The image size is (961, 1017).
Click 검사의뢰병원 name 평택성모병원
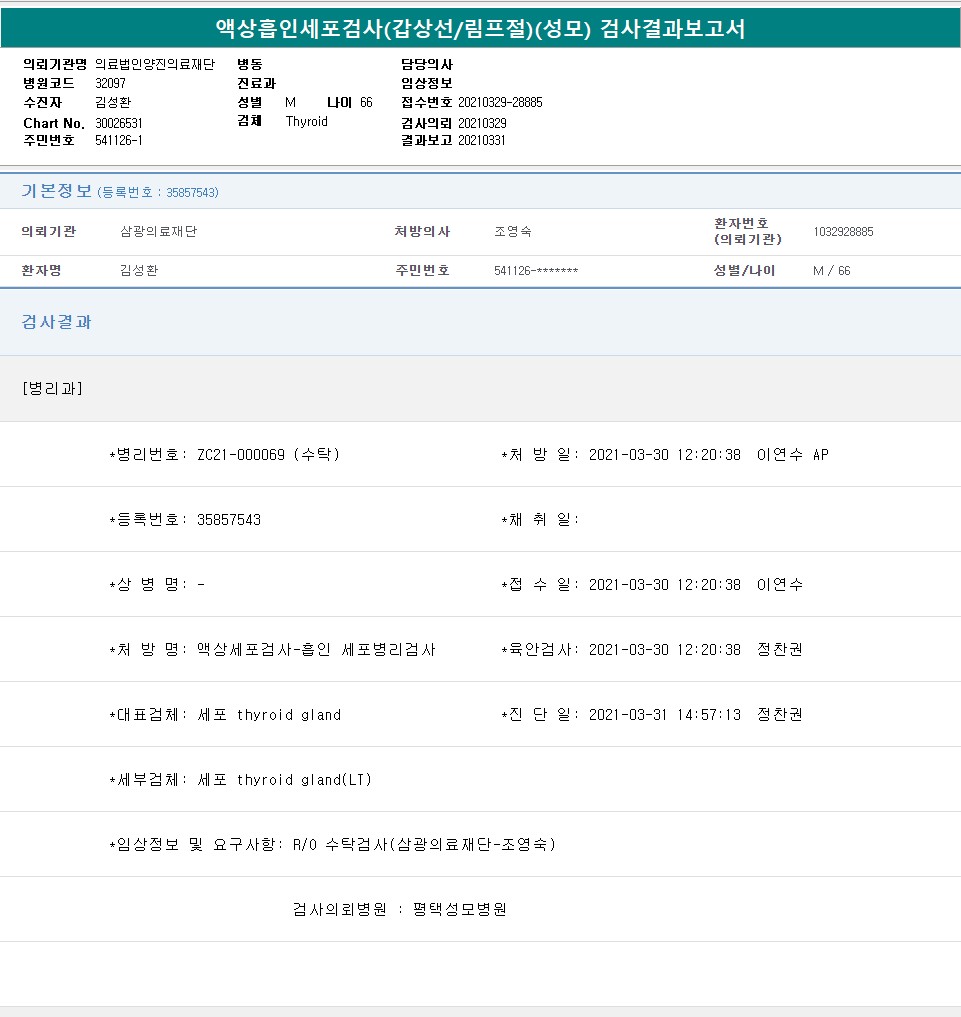pos(459,909)
